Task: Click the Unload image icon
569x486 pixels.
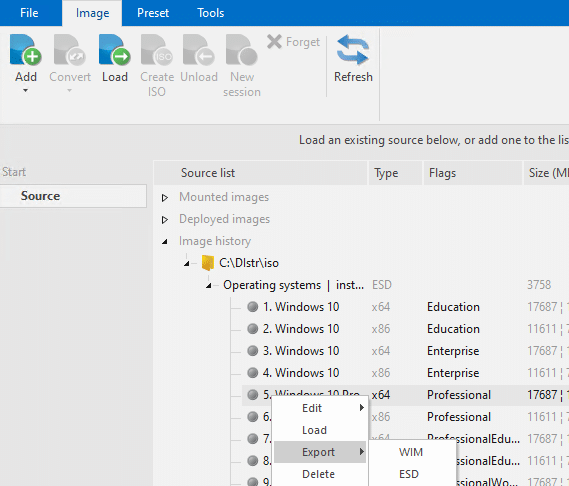Action: tap(199, 50)
